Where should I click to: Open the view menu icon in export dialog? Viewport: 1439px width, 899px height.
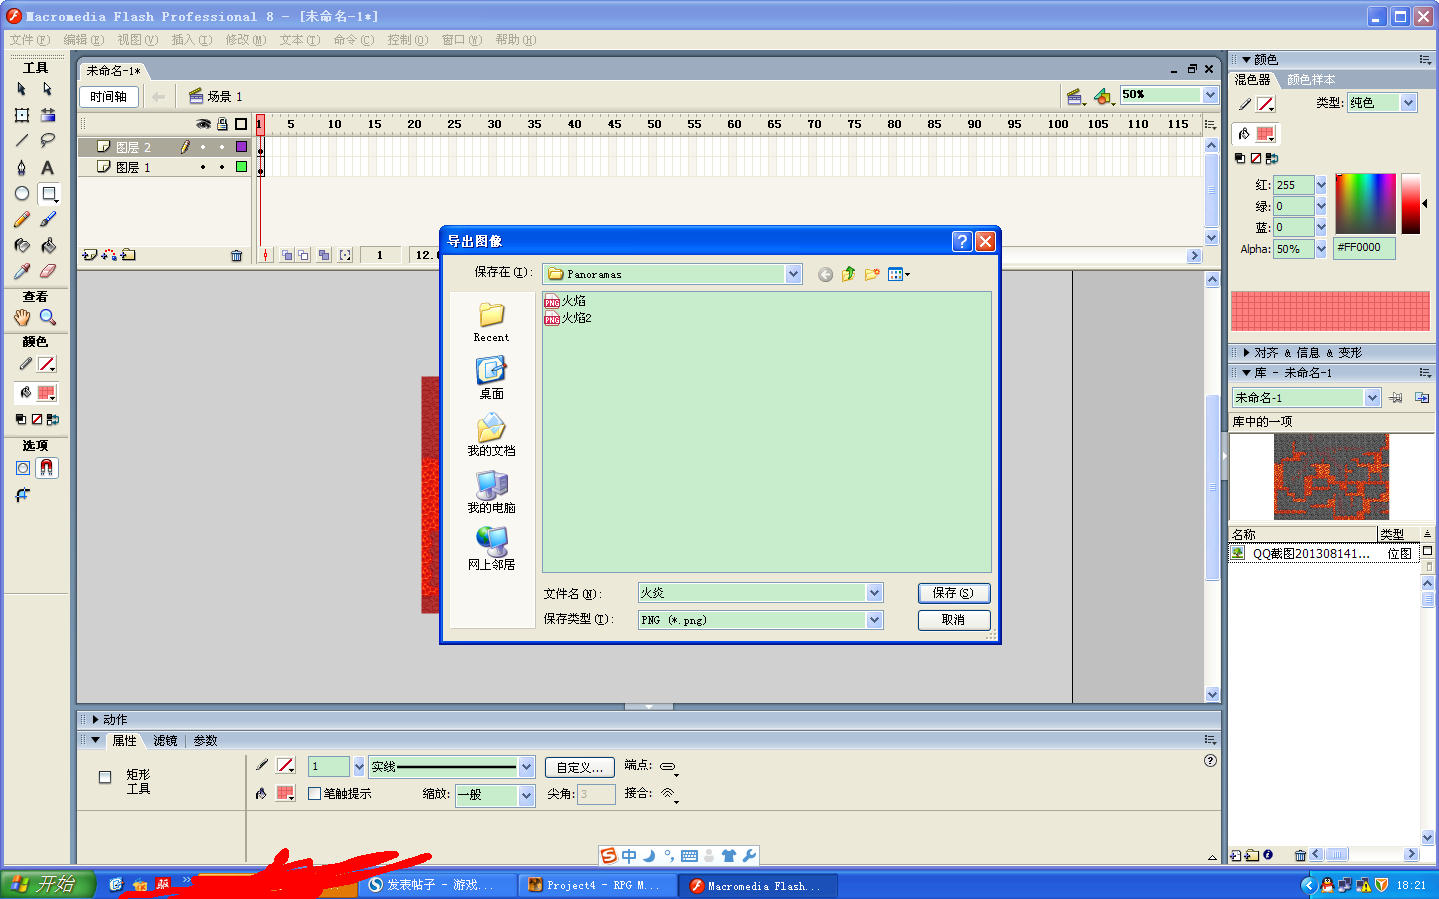pyautogui.click(x=898, y=274)
